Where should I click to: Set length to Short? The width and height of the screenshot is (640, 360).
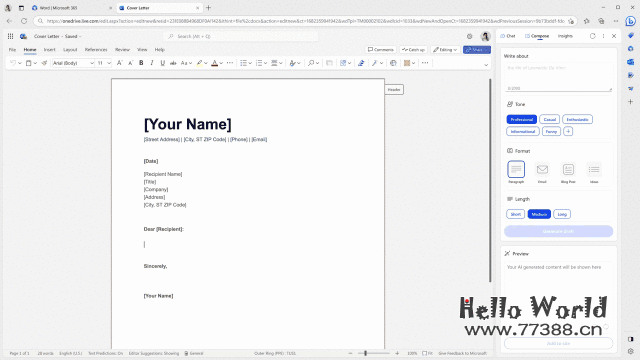tap(516, 214)
